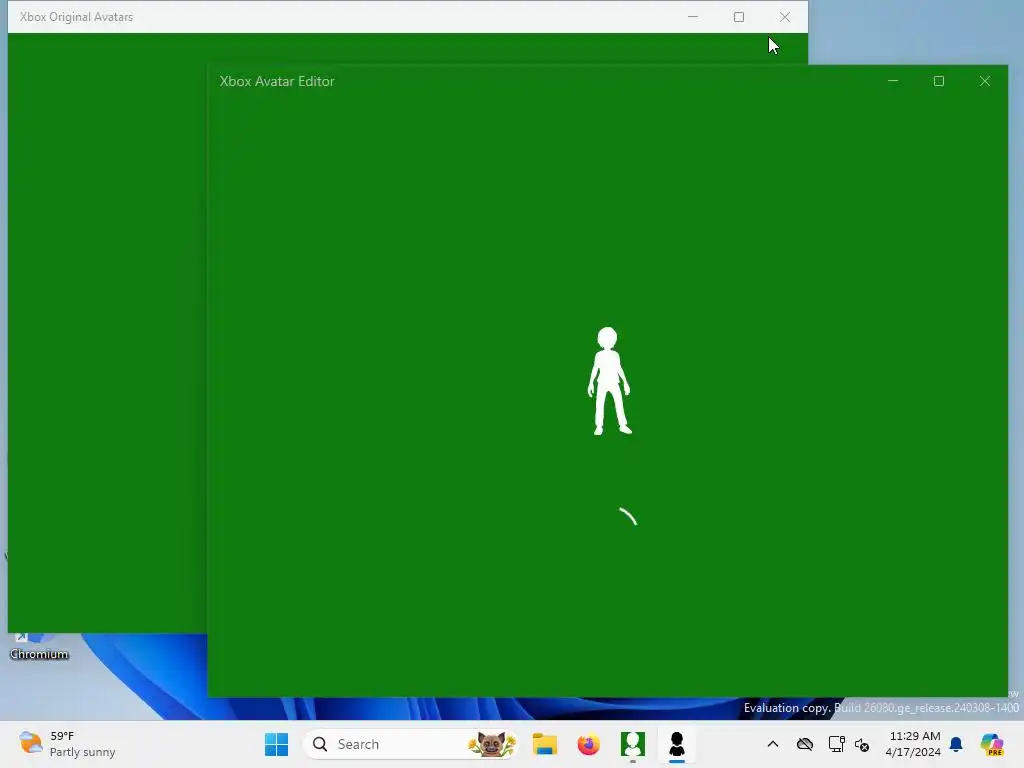Click the taskbar Search box

coord(411,744)
